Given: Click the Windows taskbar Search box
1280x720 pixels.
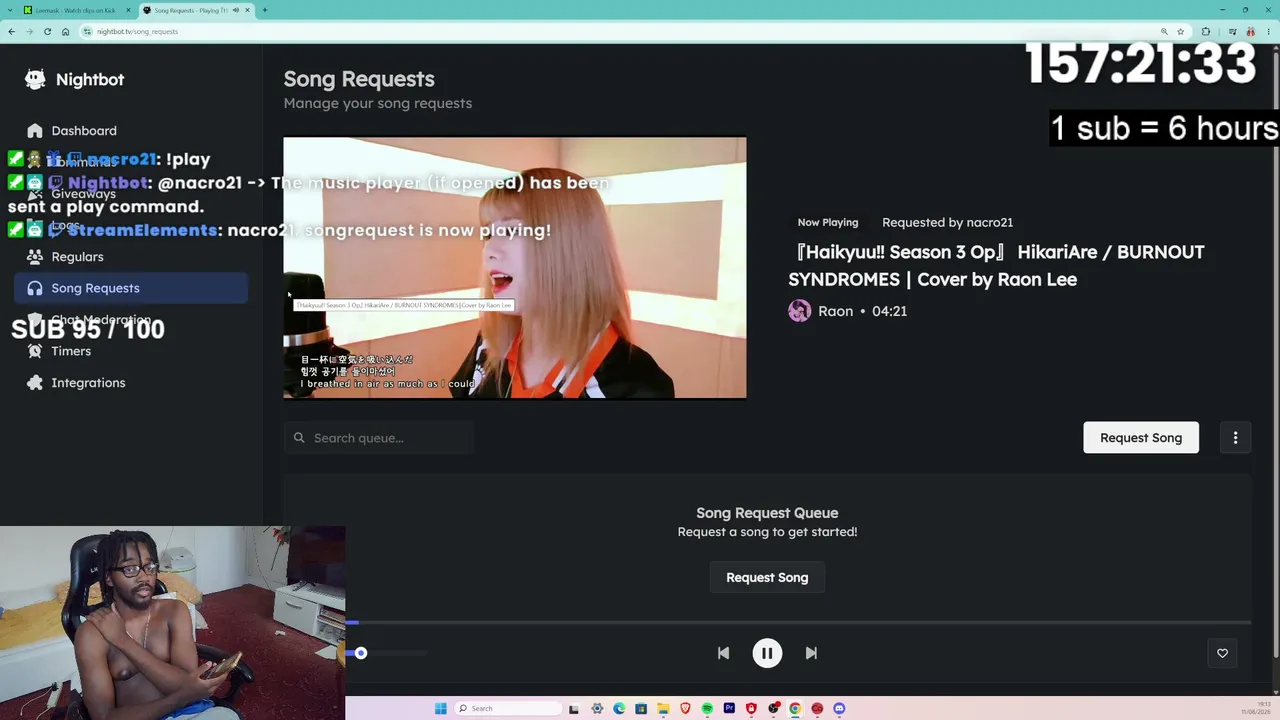Looking at the screenshot, I should (x=508, y=709).
